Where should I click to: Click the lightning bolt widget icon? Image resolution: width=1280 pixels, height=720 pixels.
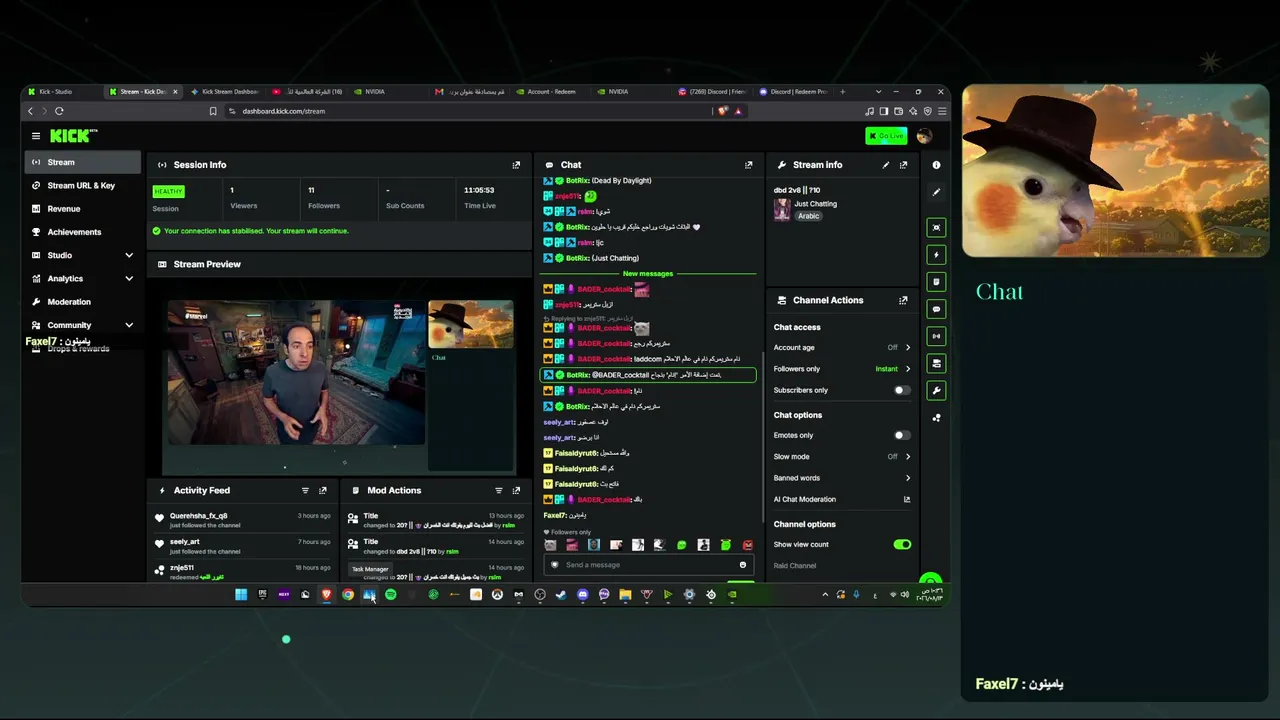click(x=936, y=255)
